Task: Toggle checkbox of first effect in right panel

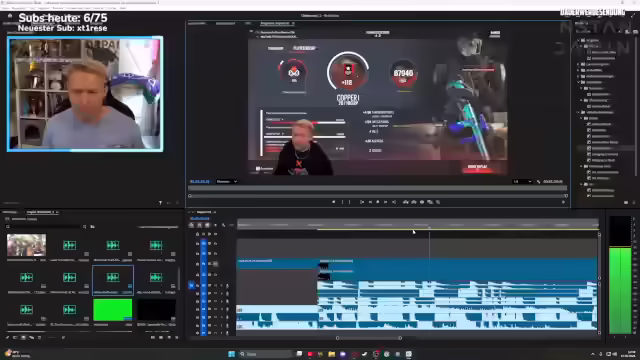Action: click(x=589, y=124)
